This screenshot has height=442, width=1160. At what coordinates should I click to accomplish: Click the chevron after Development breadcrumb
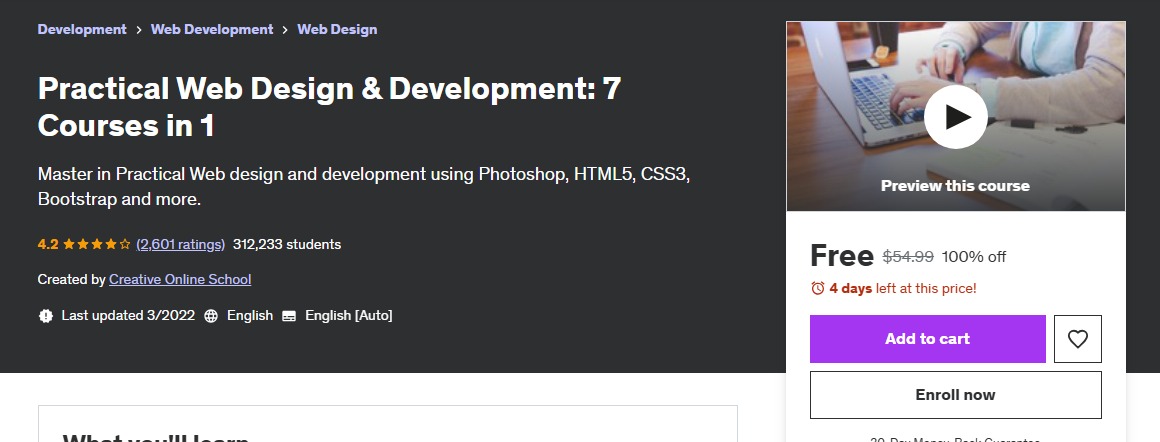click(139, 30)
